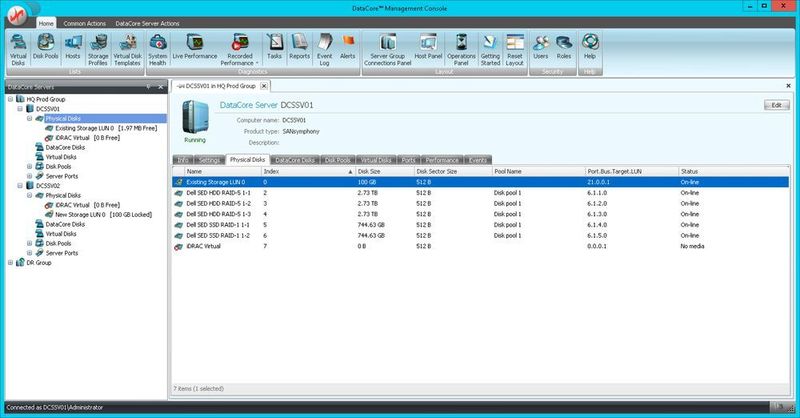800x418 pixels.
Task: Click Reset Layout icon
Action: pyautogui.click(x=515, y=50)
